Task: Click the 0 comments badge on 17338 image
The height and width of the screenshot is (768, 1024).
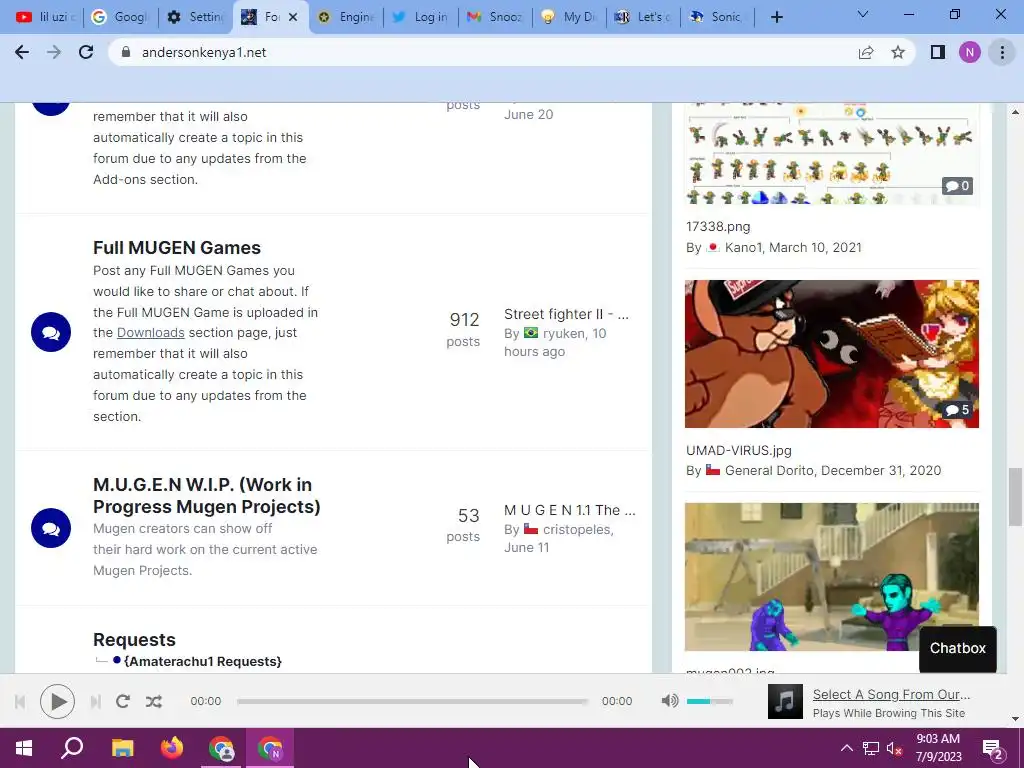Action: 957,186
